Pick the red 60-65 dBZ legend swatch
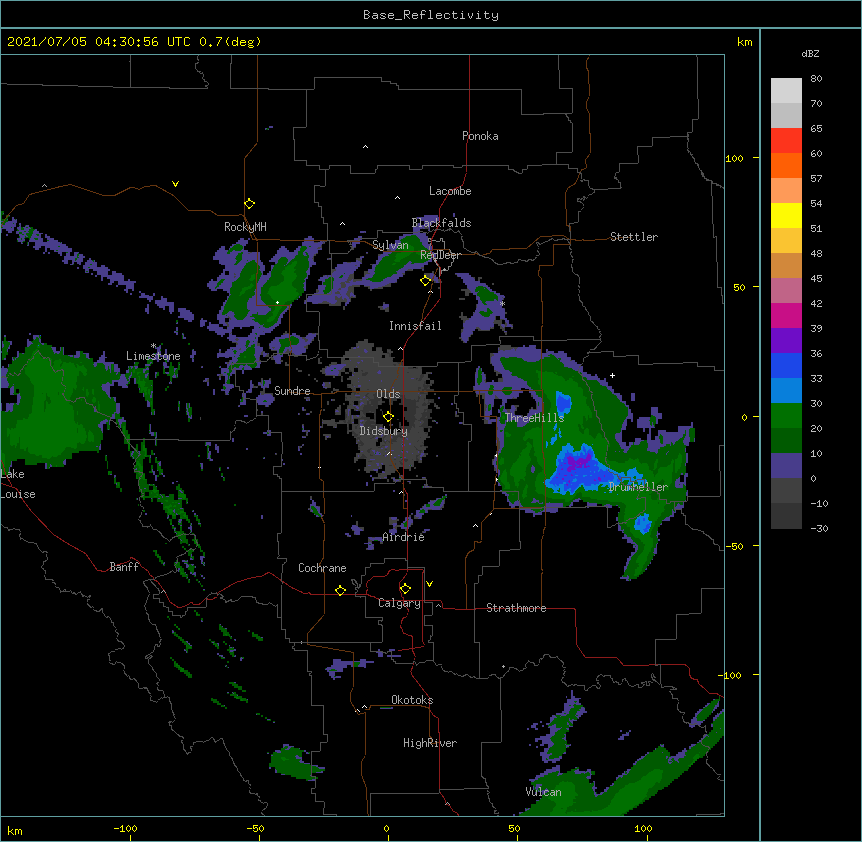This screenshot has height=842, width=862. click(786, 141)
